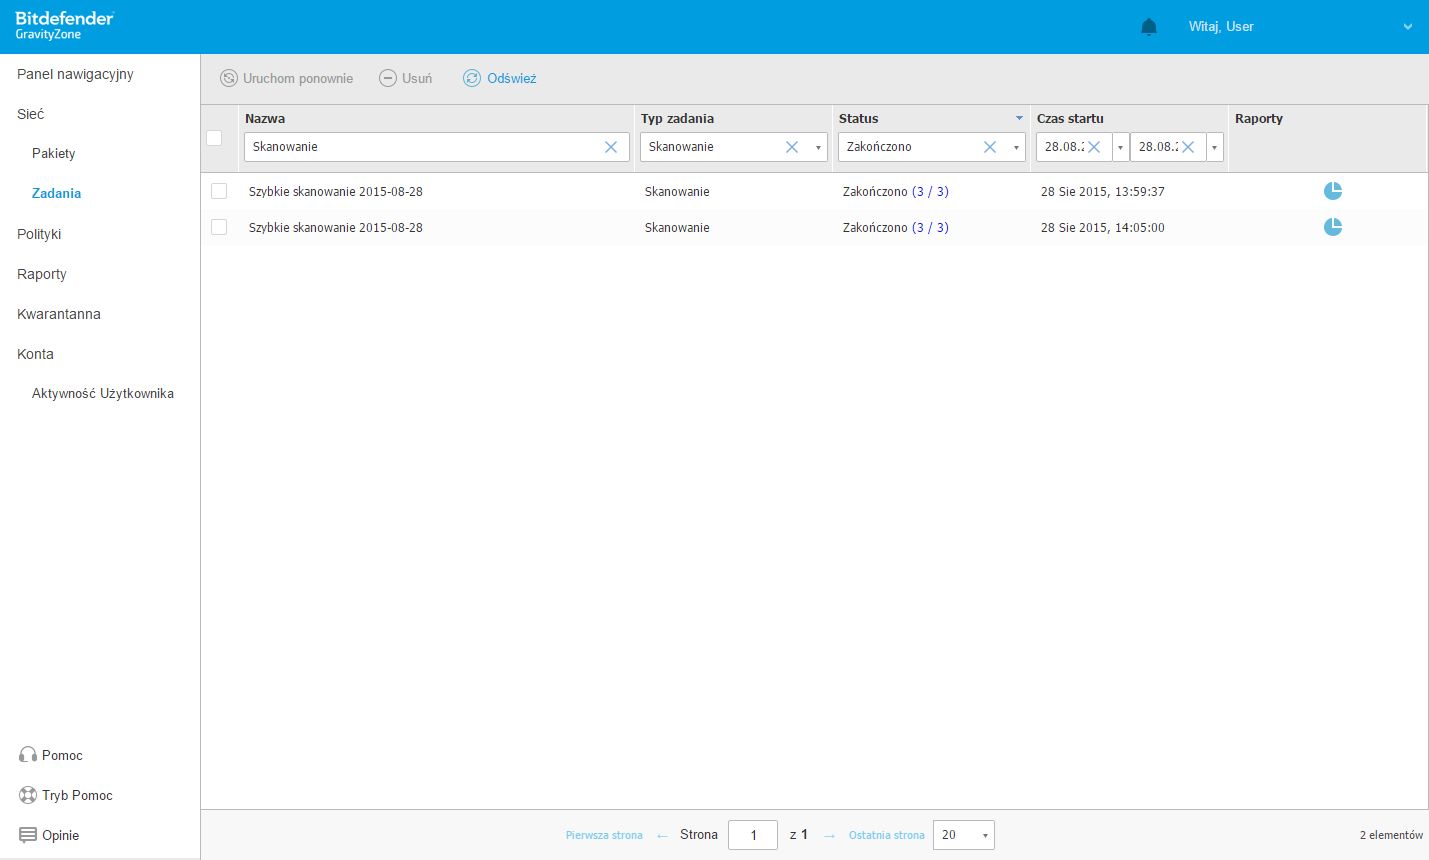Select Zadania in the sidebar

(x=57, y=193)
